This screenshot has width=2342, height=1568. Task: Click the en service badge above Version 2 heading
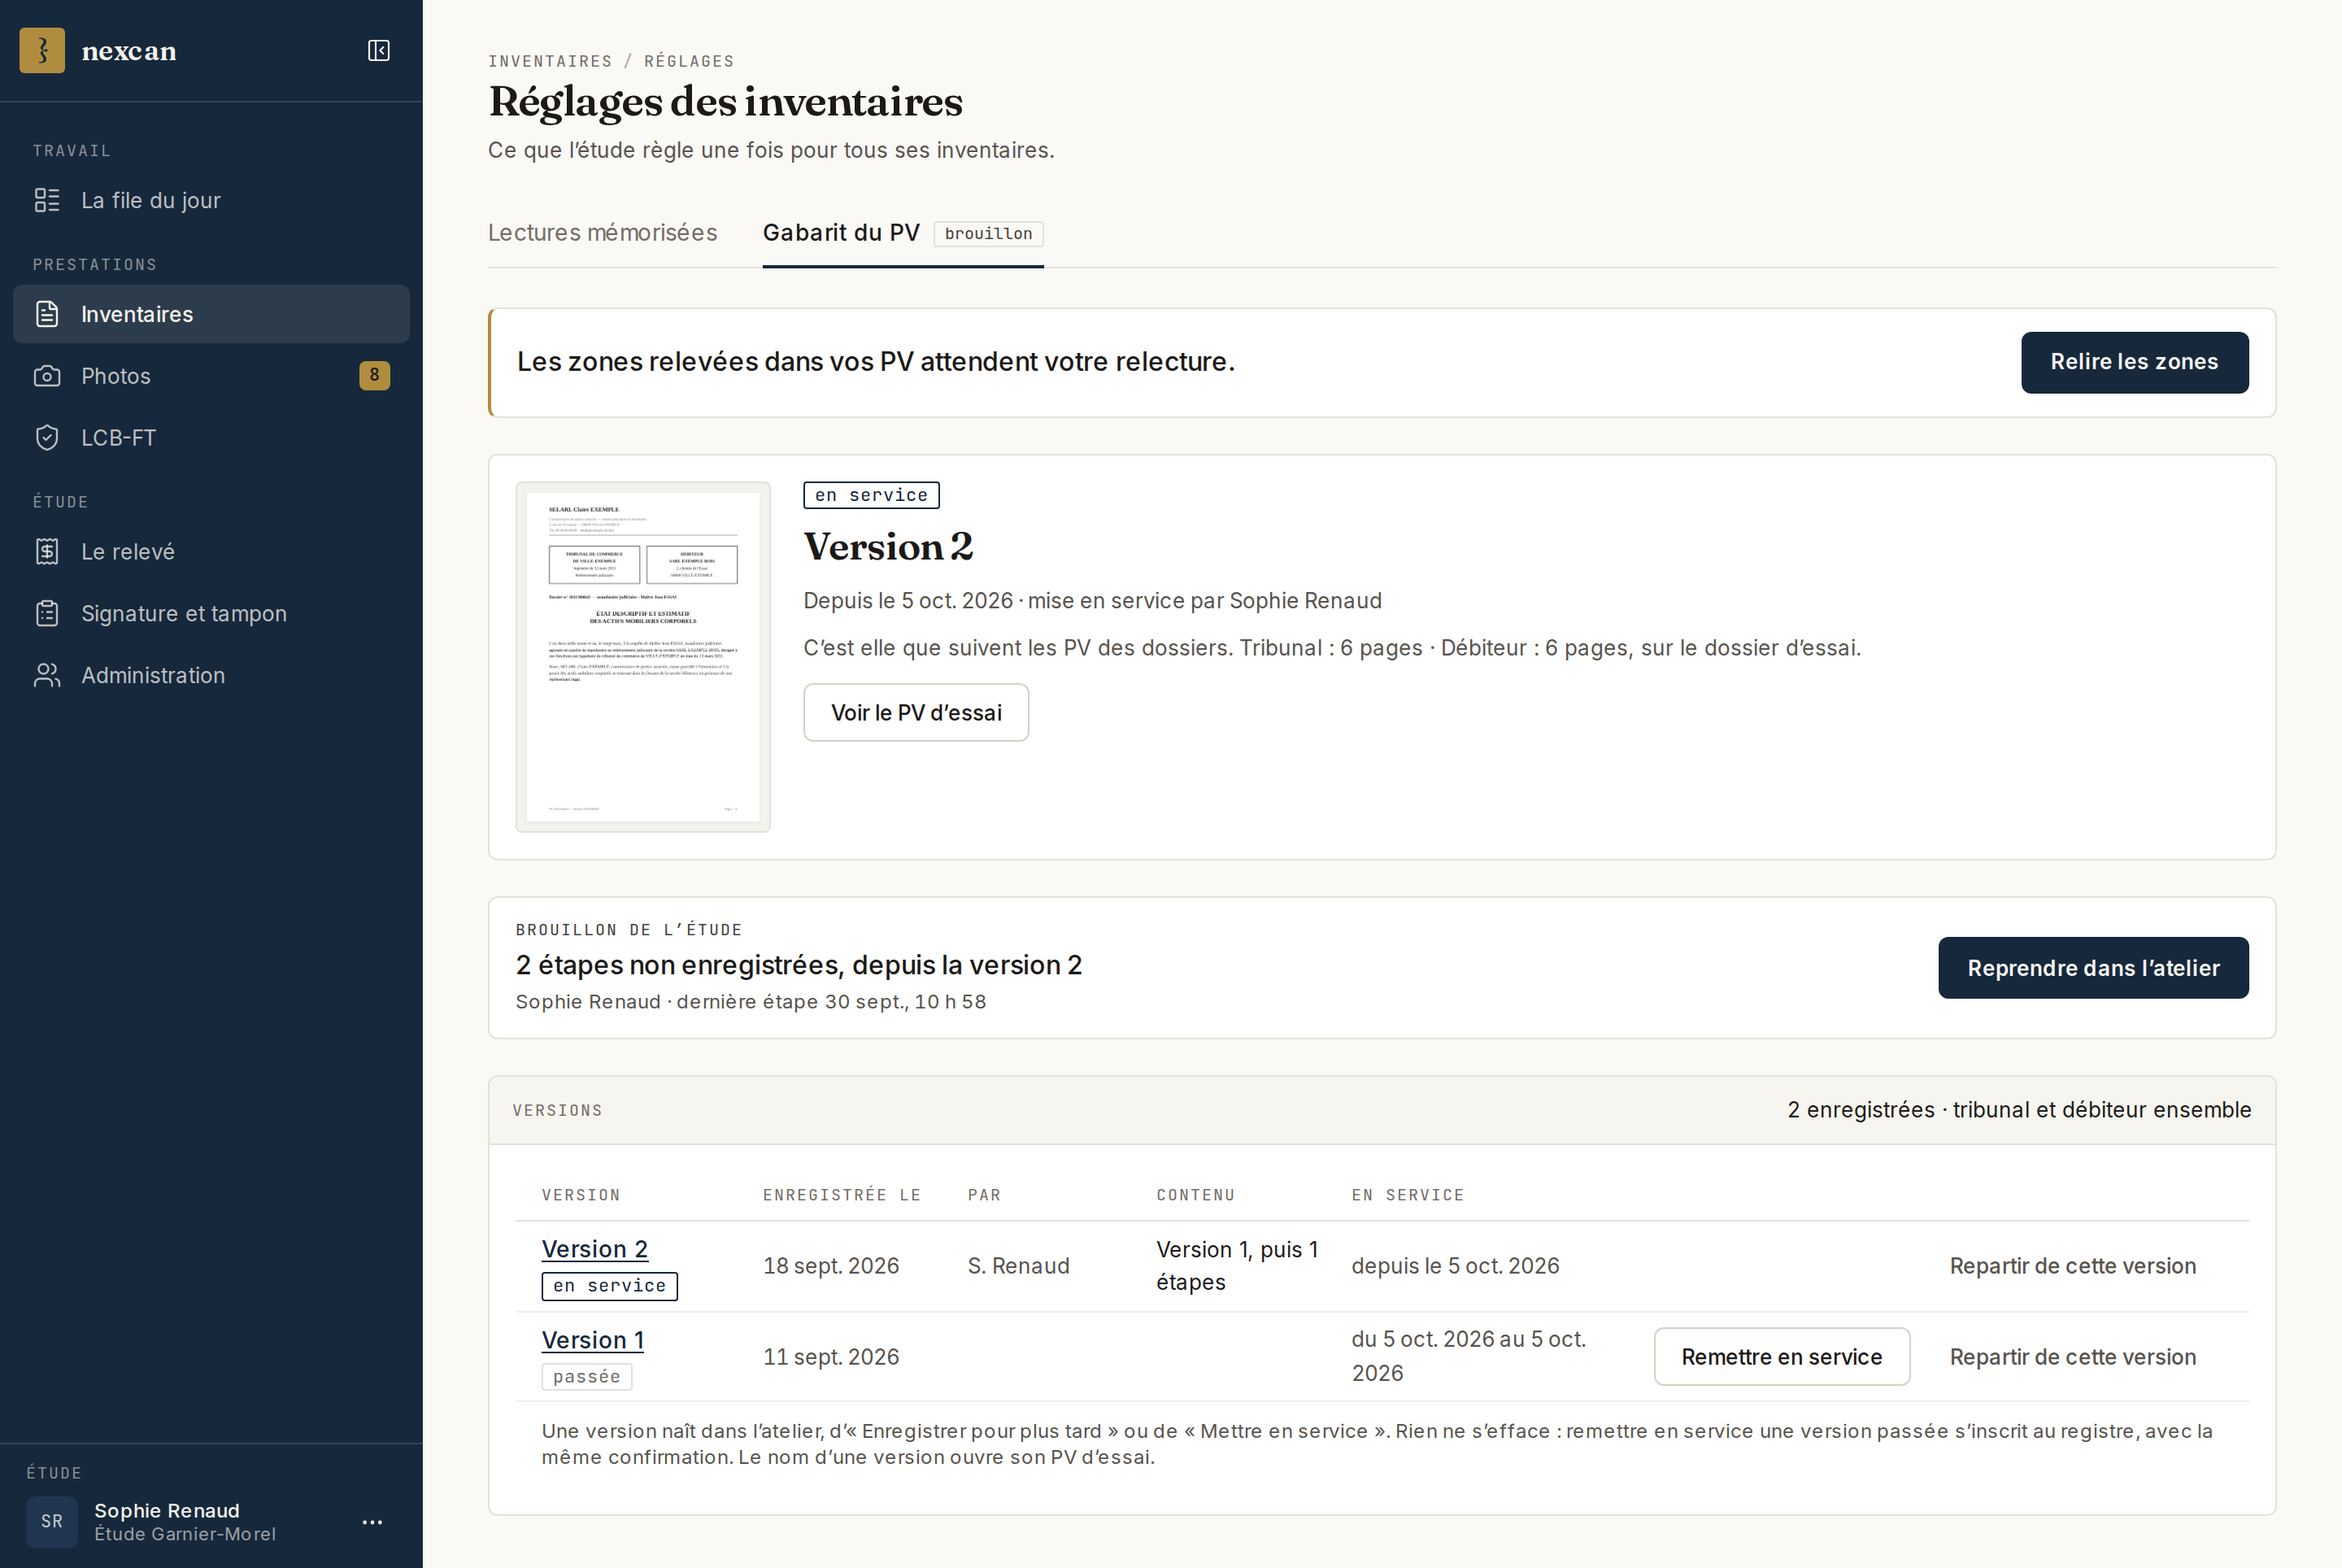tap(871, 495)
